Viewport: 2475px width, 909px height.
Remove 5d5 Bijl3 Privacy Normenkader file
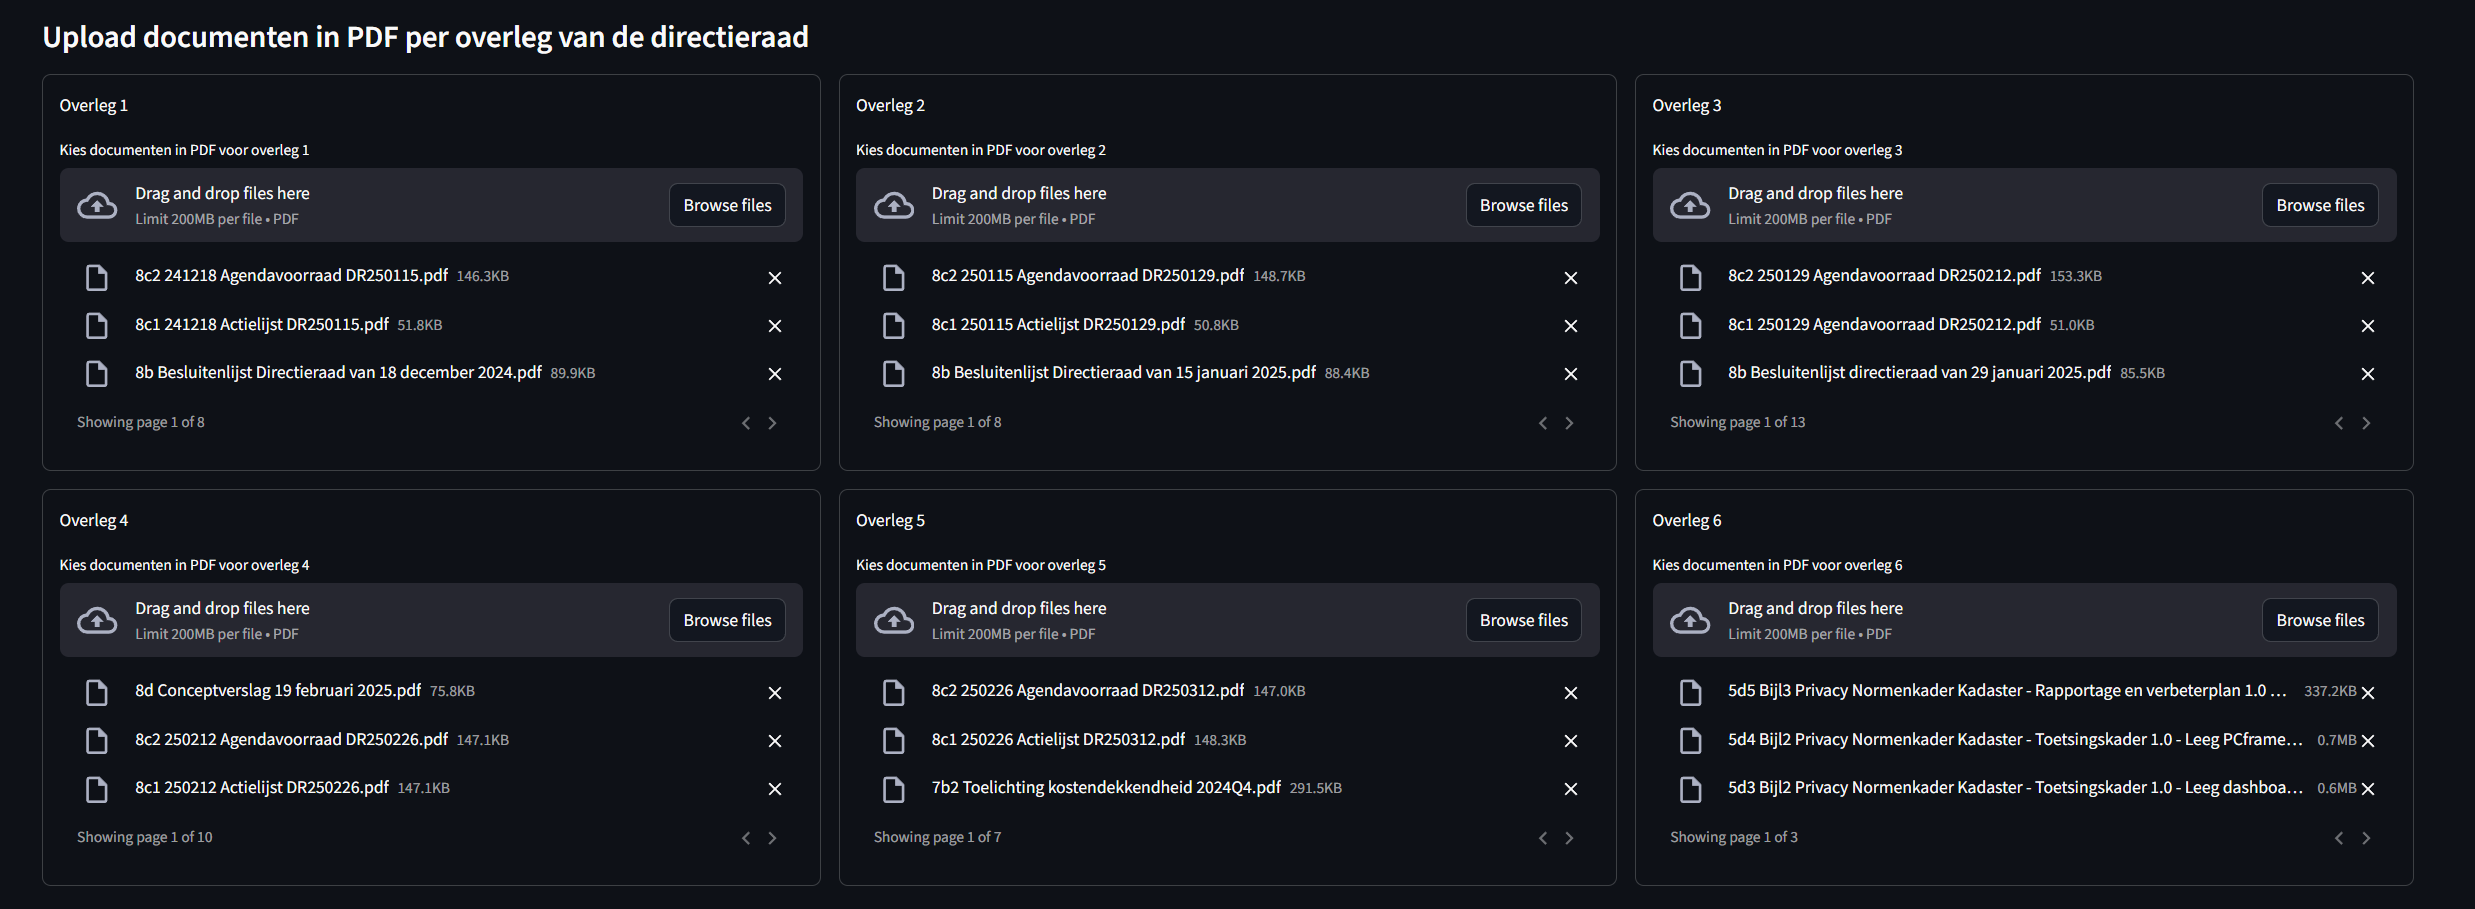(x=2367, y=692)
